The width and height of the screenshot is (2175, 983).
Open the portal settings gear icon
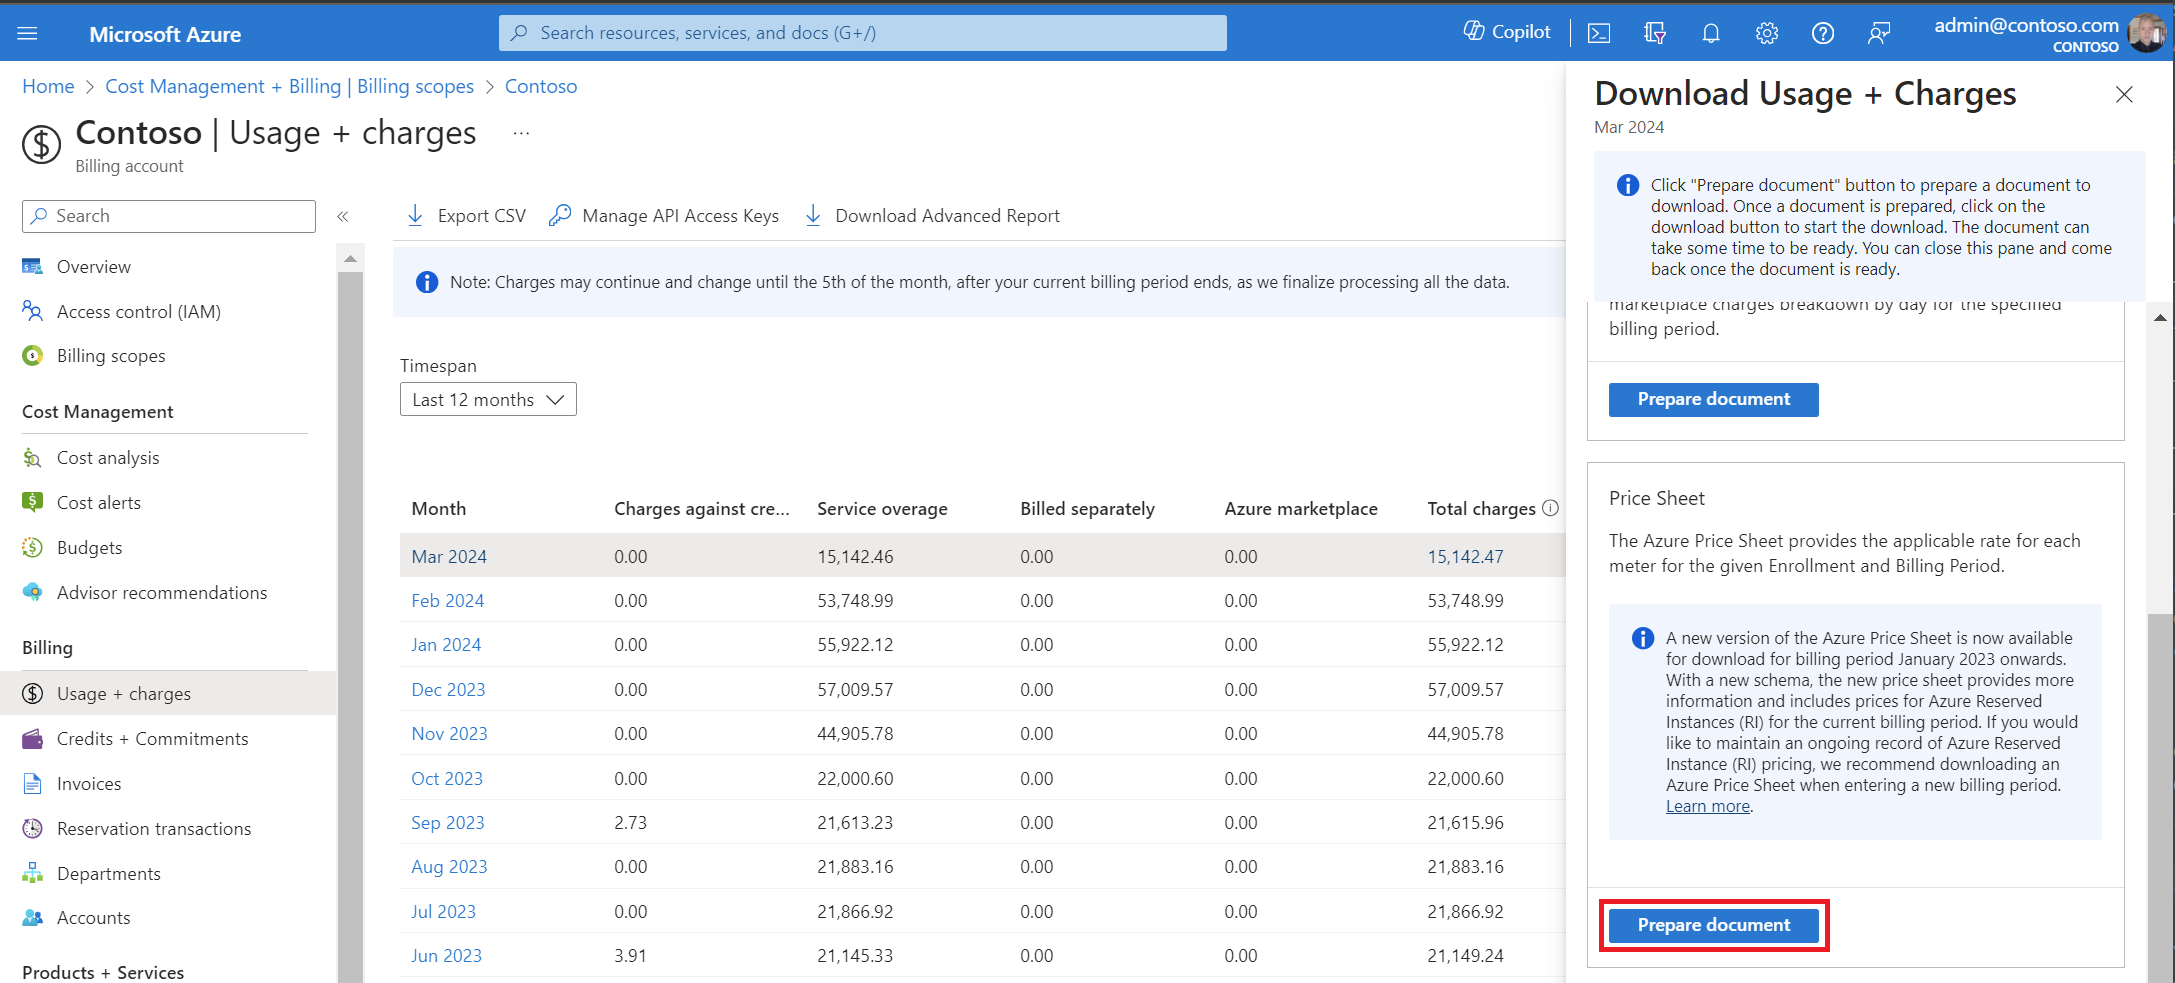point(1767,33)
